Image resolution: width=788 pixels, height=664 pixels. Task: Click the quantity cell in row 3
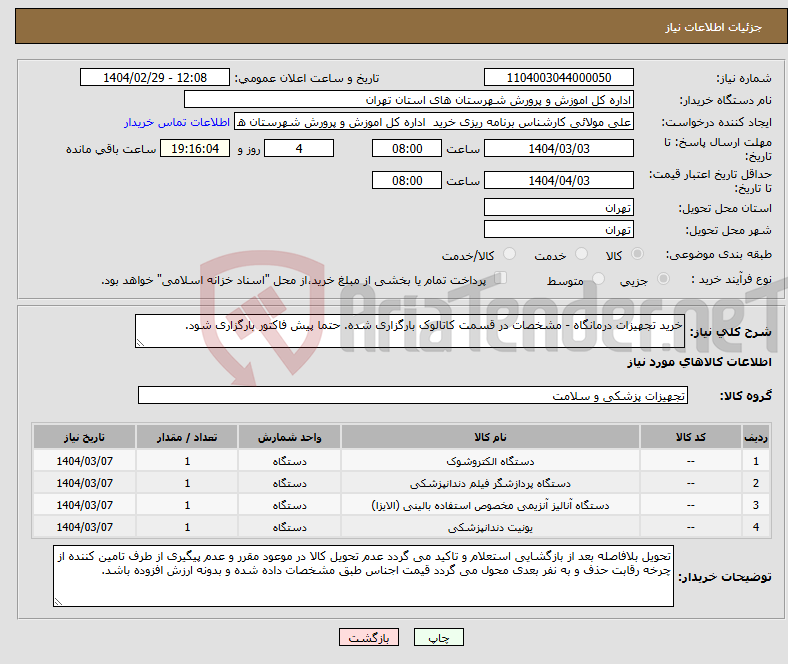187,505
